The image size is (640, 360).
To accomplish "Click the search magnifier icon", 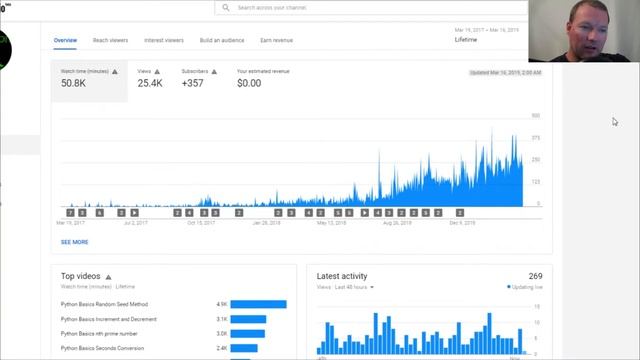I will 225,8.
